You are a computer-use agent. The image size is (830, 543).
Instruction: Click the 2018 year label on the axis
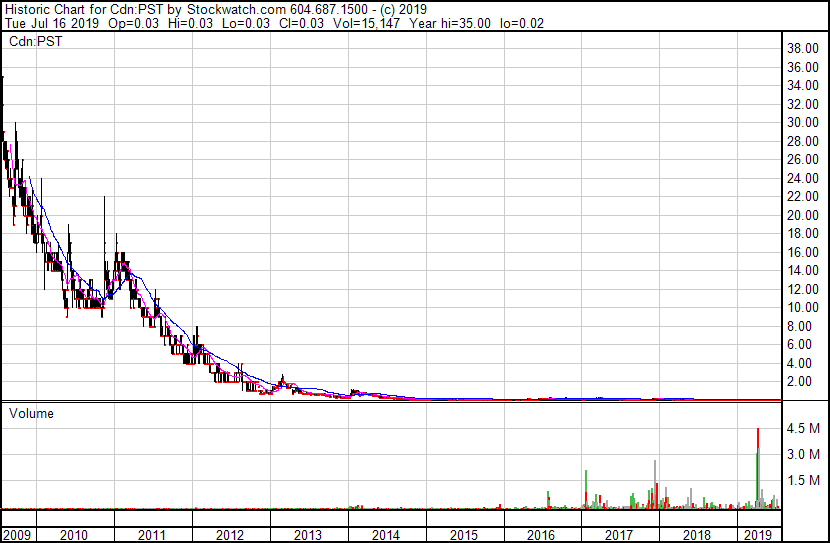click(x=697, y=535)
